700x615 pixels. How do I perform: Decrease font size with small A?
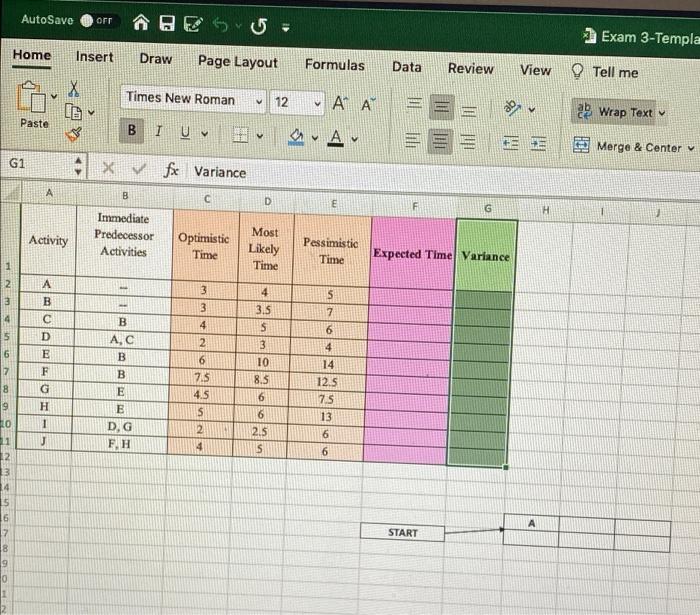tap(368, 105)
